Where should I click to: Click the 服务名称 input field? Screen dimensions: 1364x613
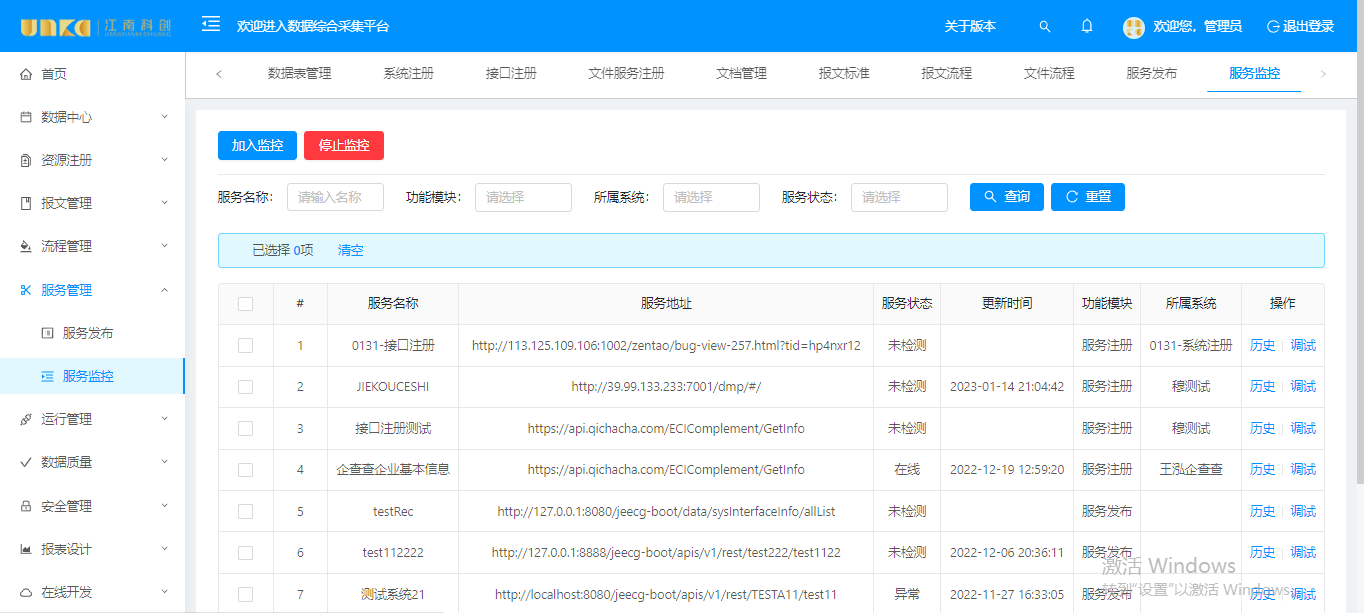point(335,197)
